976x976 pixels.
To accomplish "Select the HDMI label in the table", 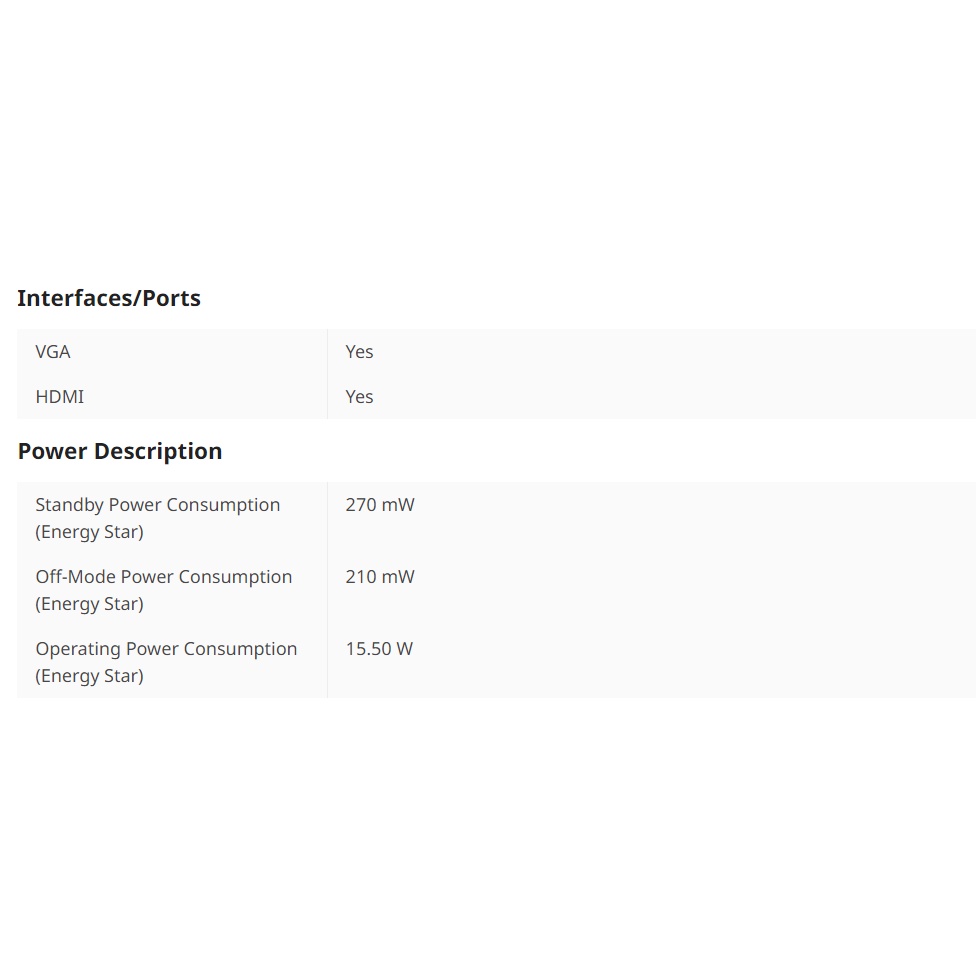I will pos(60,397).
